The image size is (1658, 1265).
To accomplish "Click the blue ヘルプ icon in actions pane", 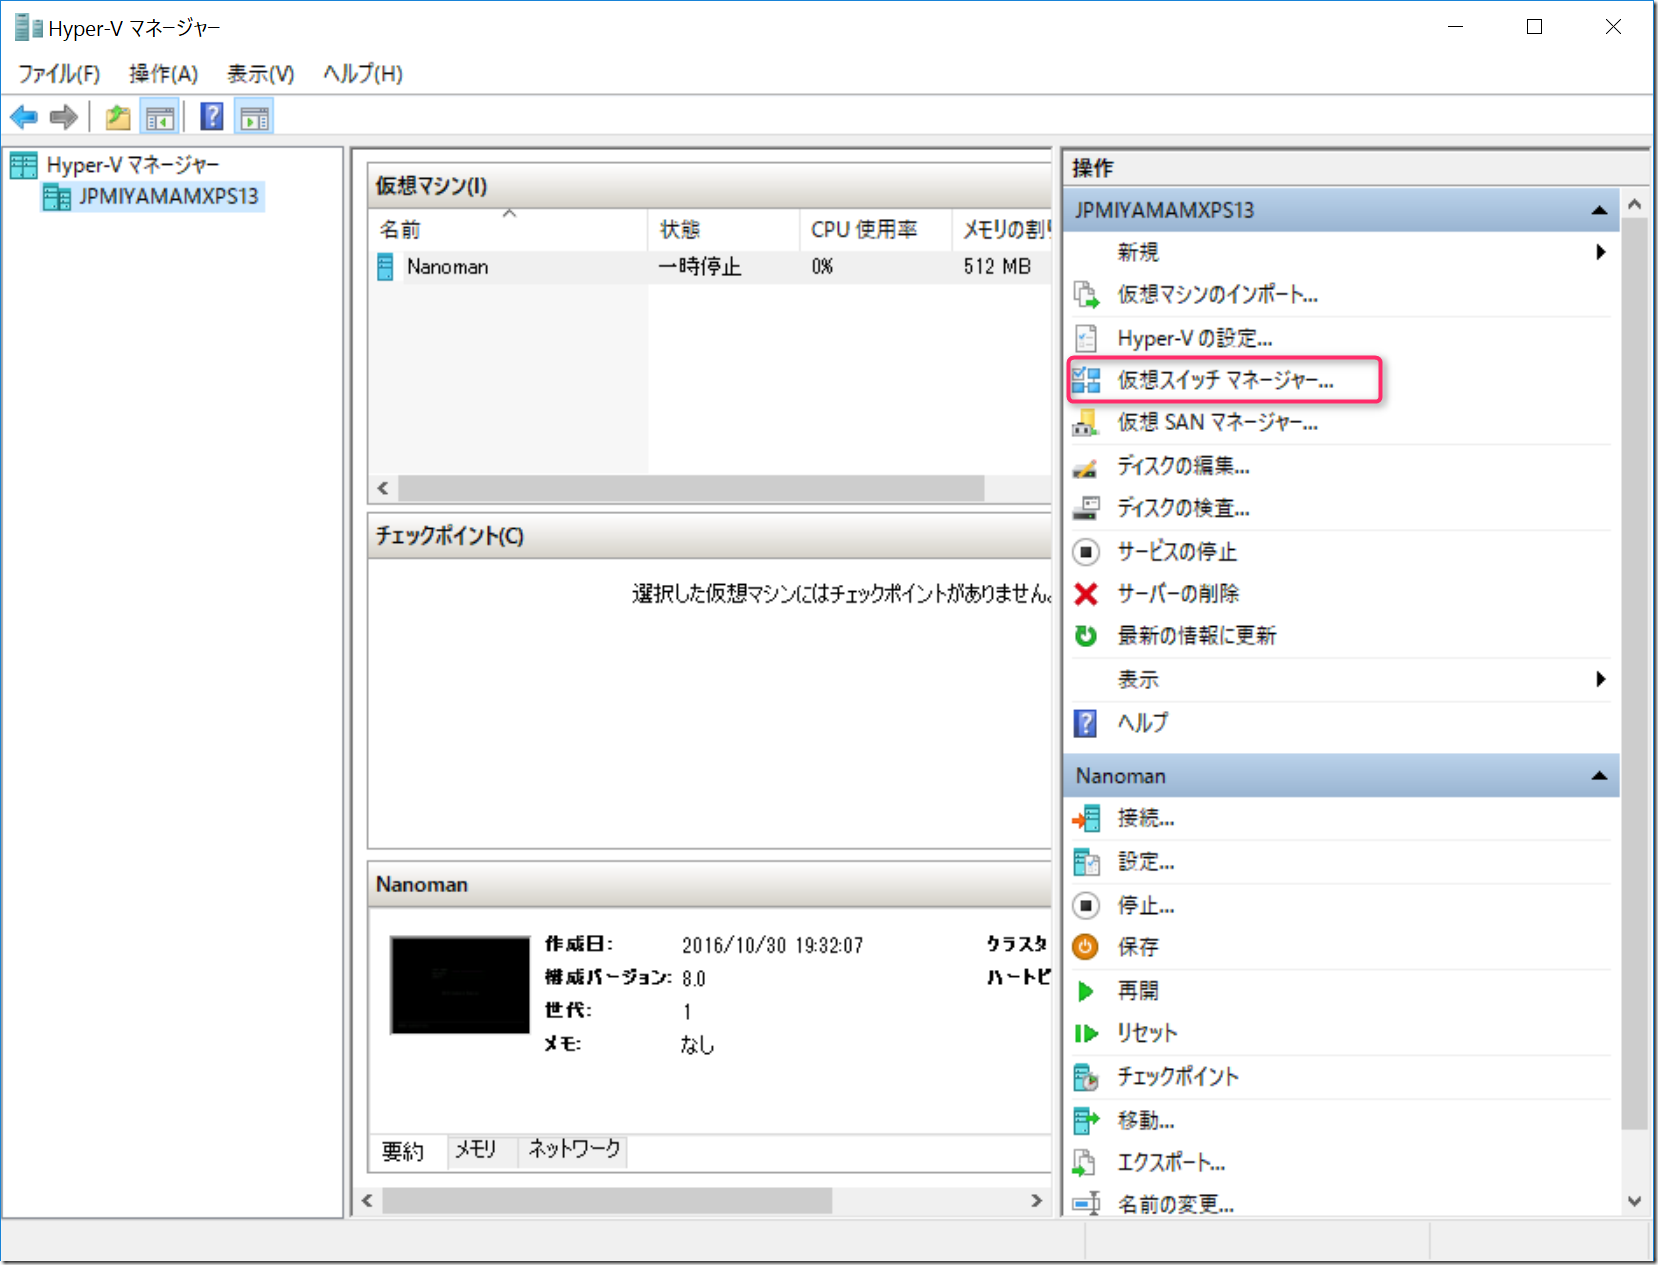I will point(1085,723).
